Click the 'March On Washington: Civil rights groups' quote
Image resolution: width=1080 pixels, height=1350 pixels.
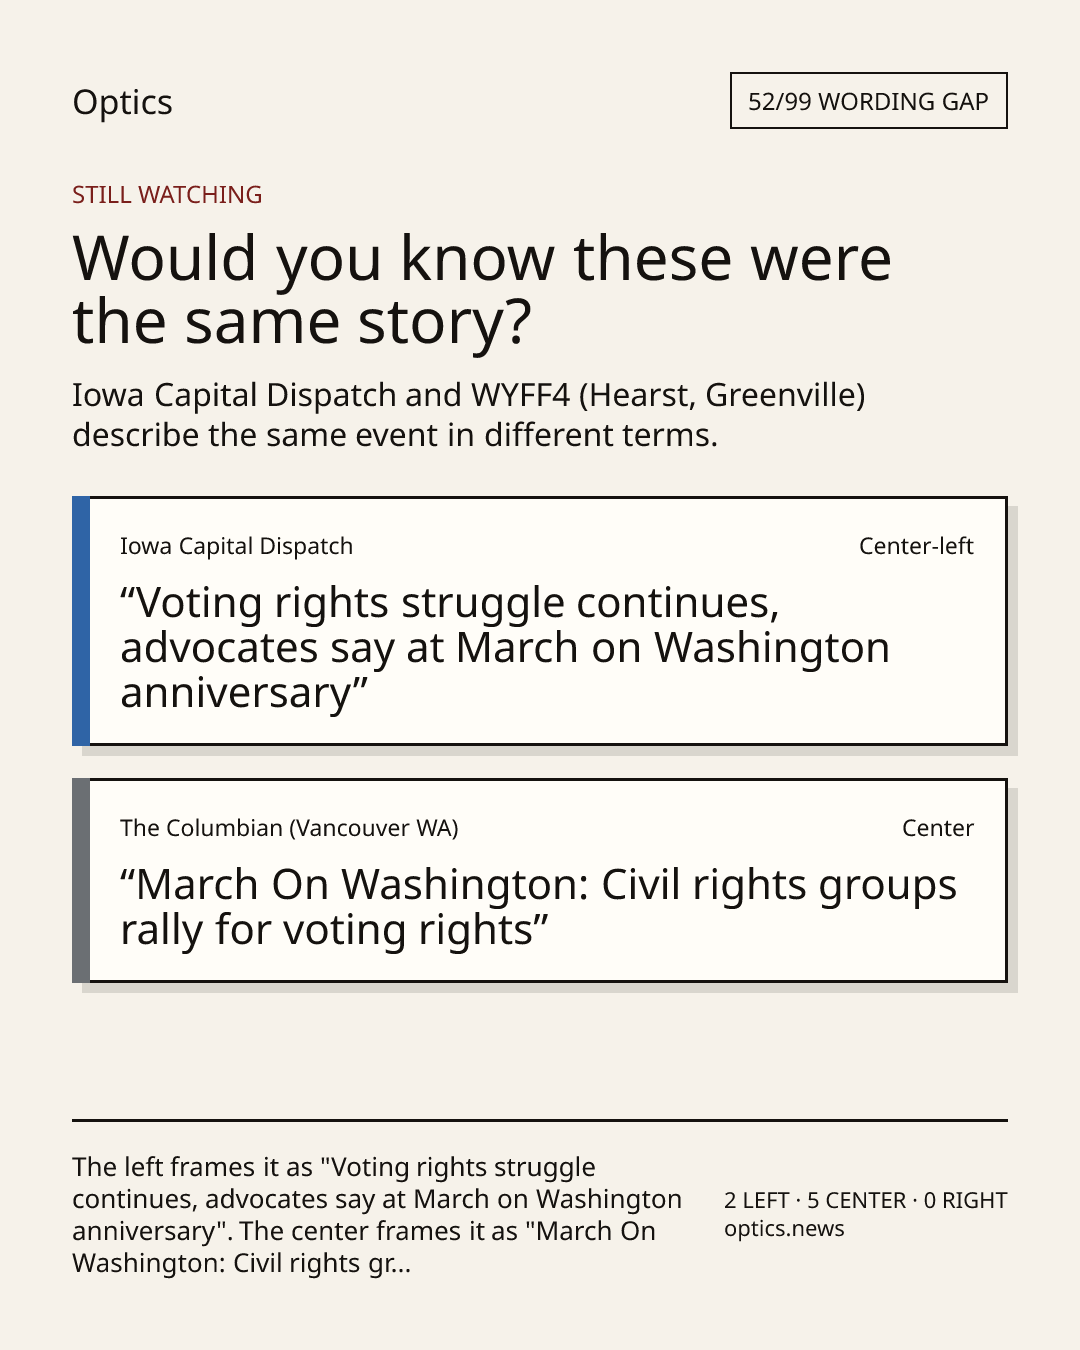[539, 907]
